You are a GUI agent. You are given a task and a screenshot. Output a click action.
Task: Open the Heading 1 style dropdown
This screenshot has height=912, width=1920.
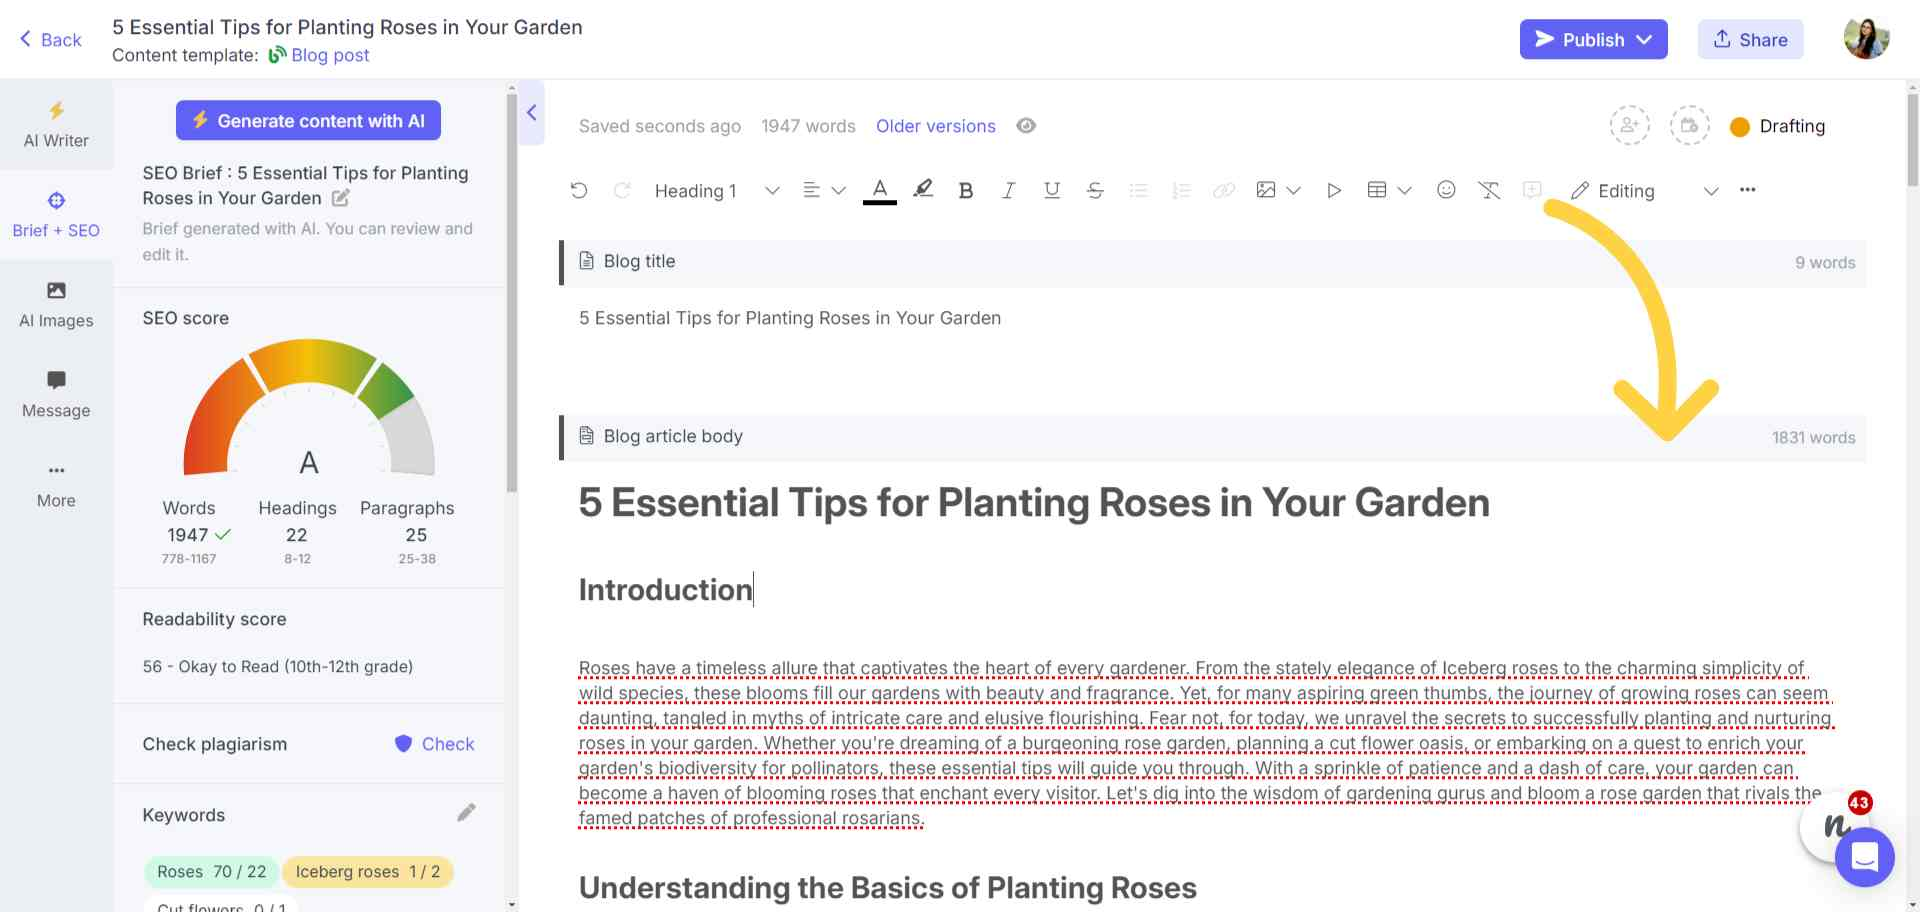714,190
